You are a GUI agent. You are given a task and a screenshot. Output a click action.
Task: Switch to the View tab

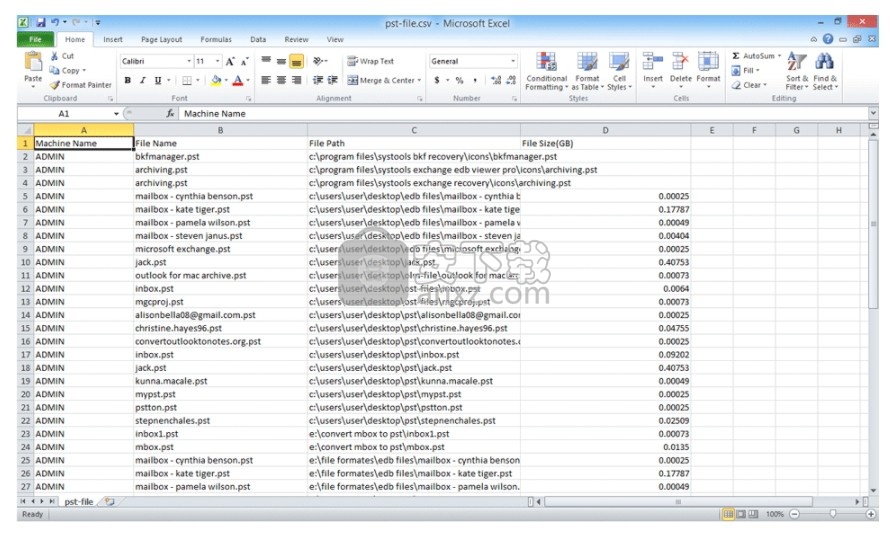click(335, 39)
